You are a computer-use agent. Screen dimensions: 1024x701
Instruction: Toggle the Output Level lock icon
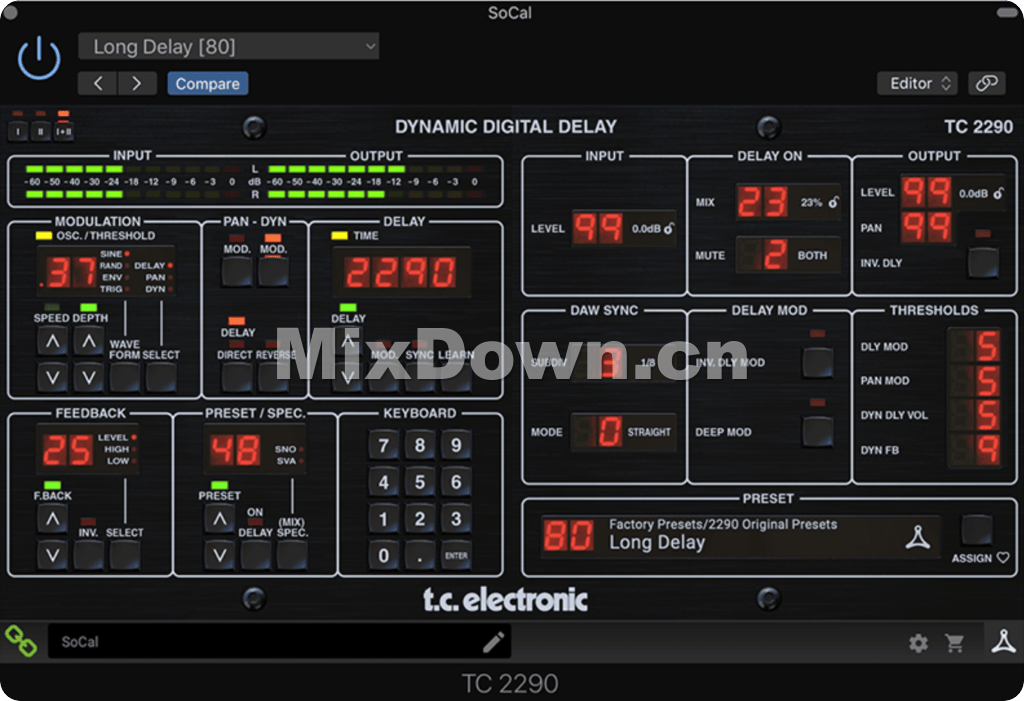(x=998, y=193)
